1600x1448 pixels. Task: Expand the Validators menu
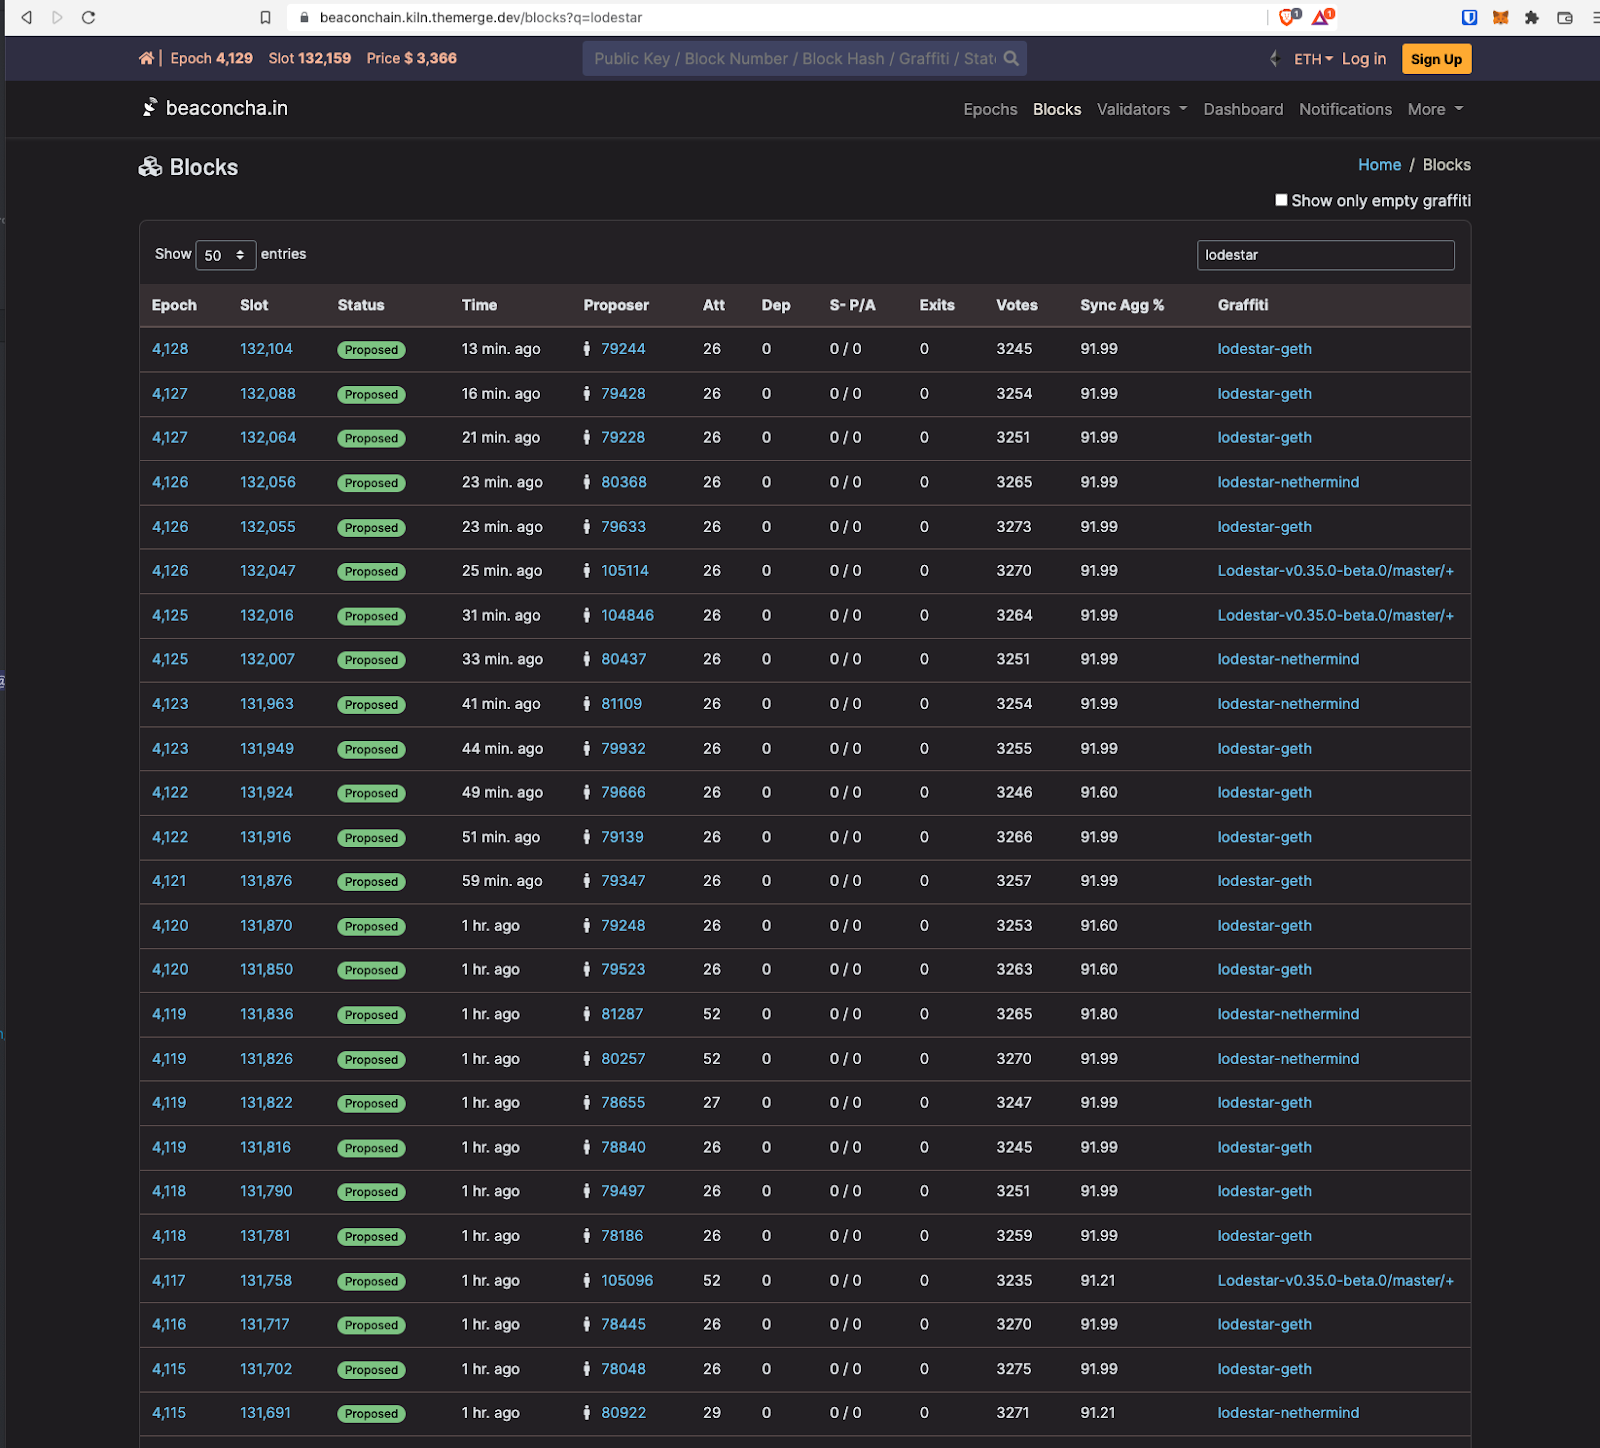click(1142, 109)
